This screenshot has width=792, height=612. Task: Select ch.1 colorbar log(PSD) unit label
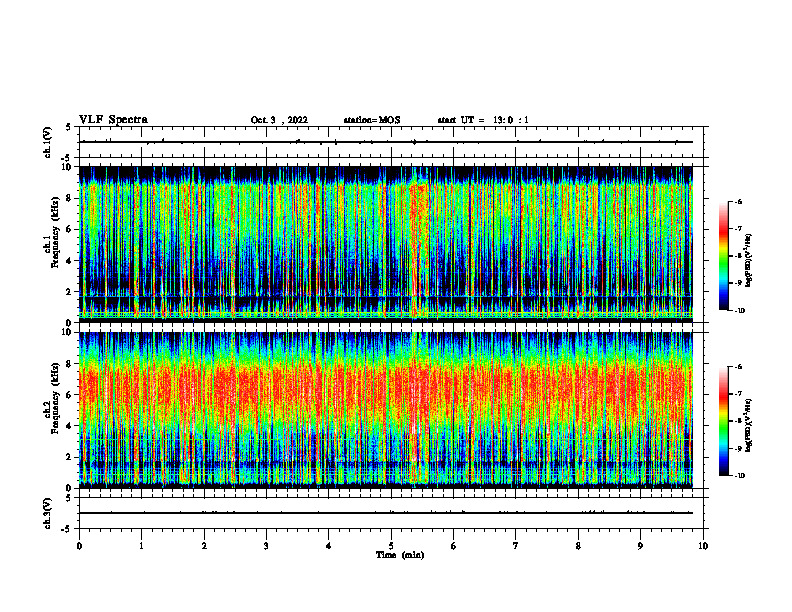(x=749, y=261)
